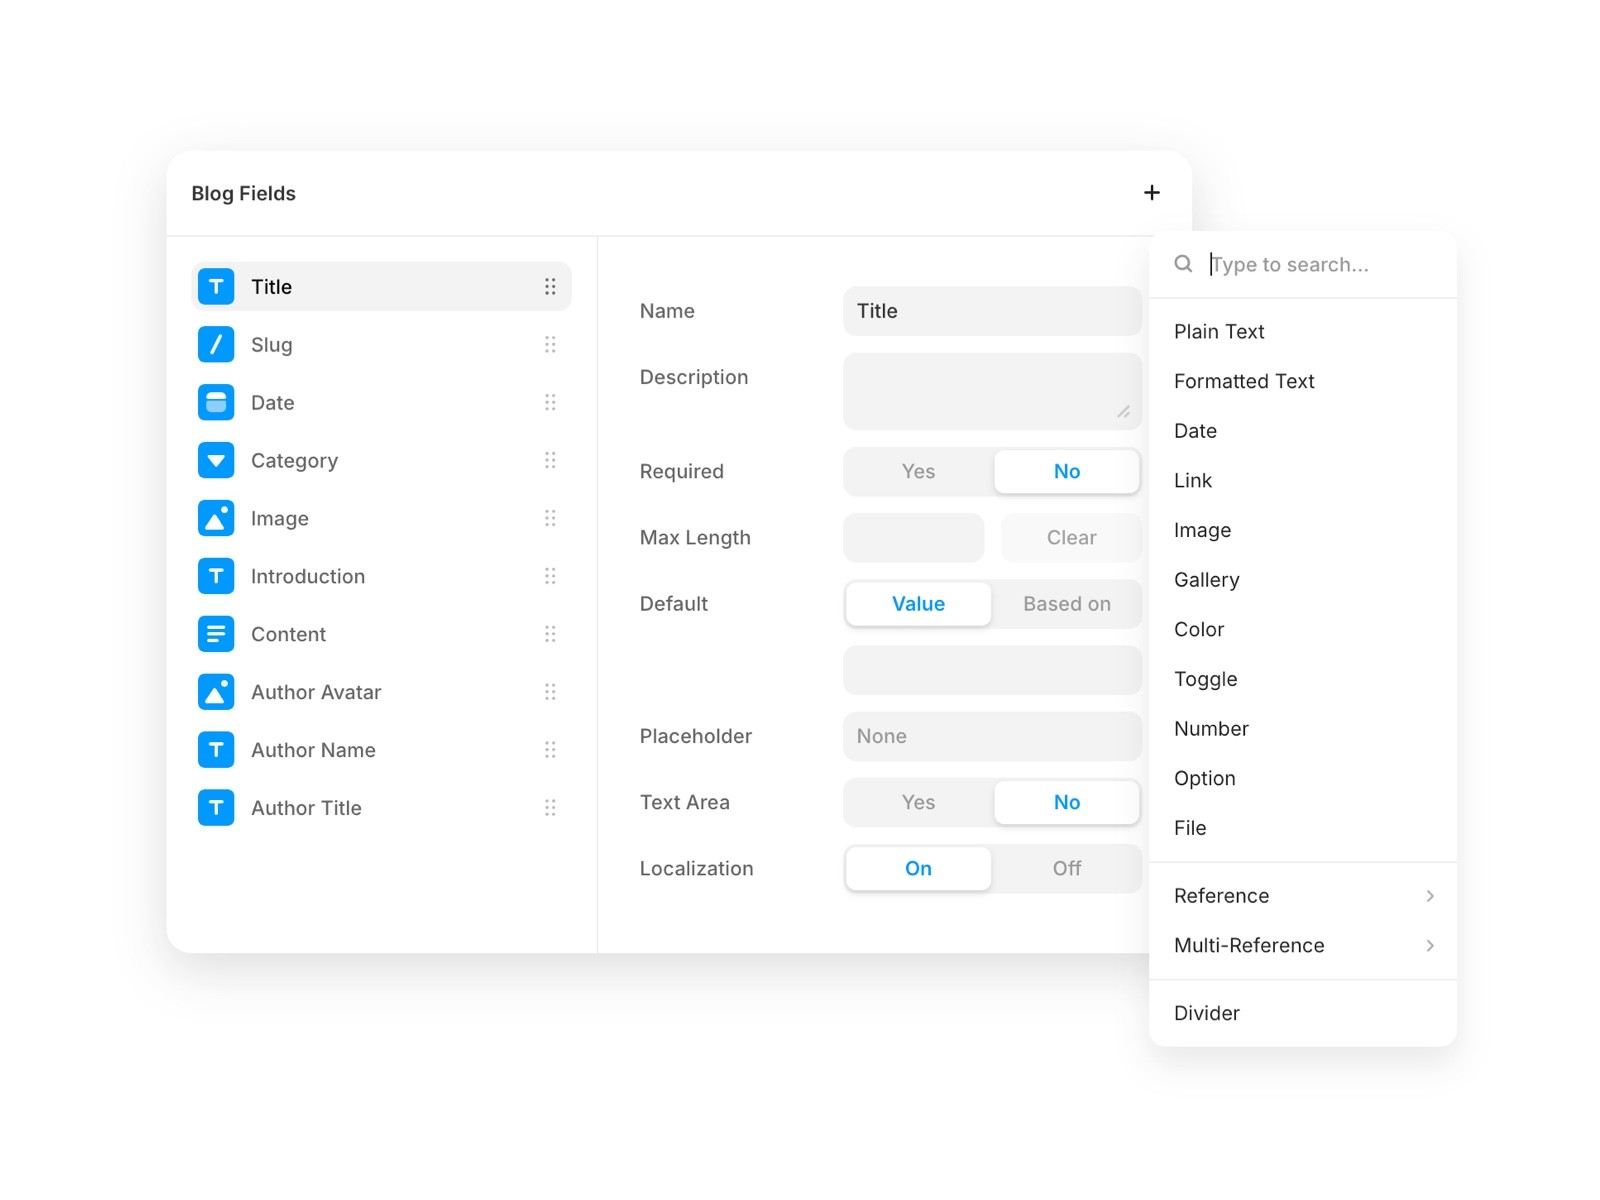The width and height of the screenshot is (1600, 1200).
Task: Turn Localization Off
Action: click(x=1066, y=868)
